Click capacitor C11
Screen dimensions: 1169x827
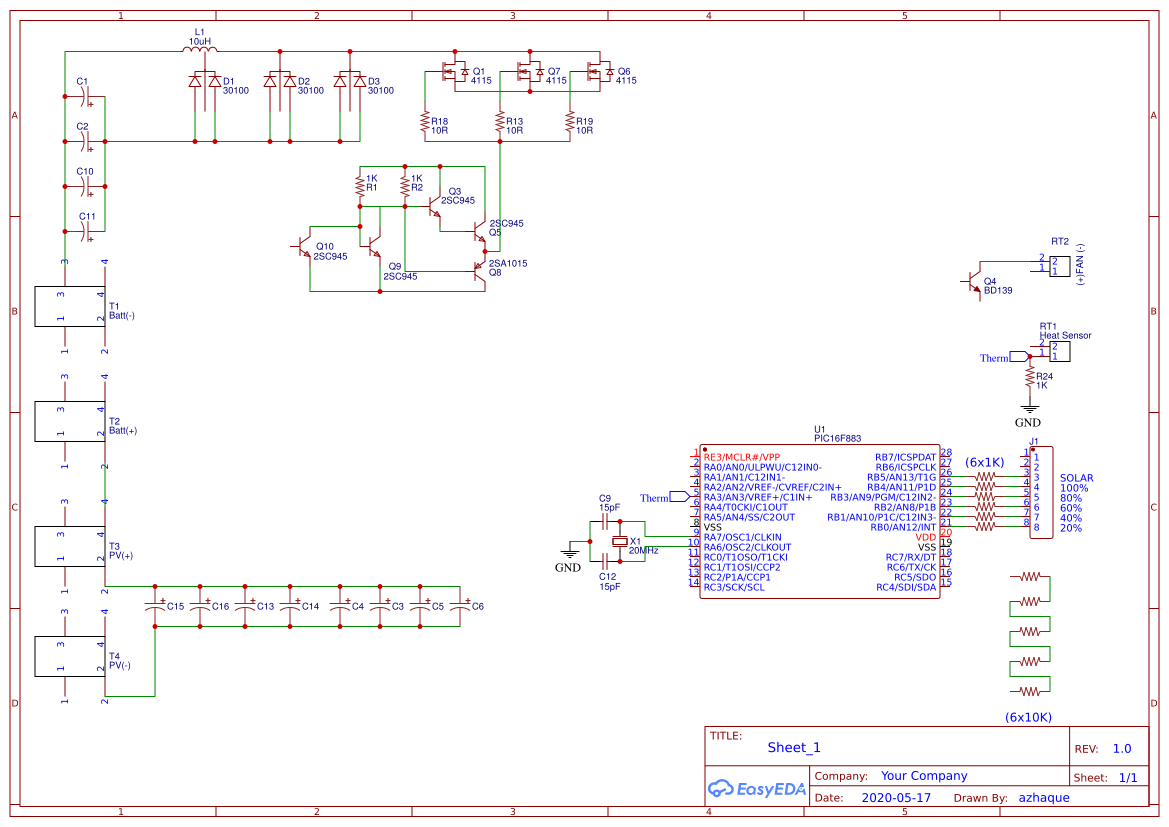click(x=86, y=232)
